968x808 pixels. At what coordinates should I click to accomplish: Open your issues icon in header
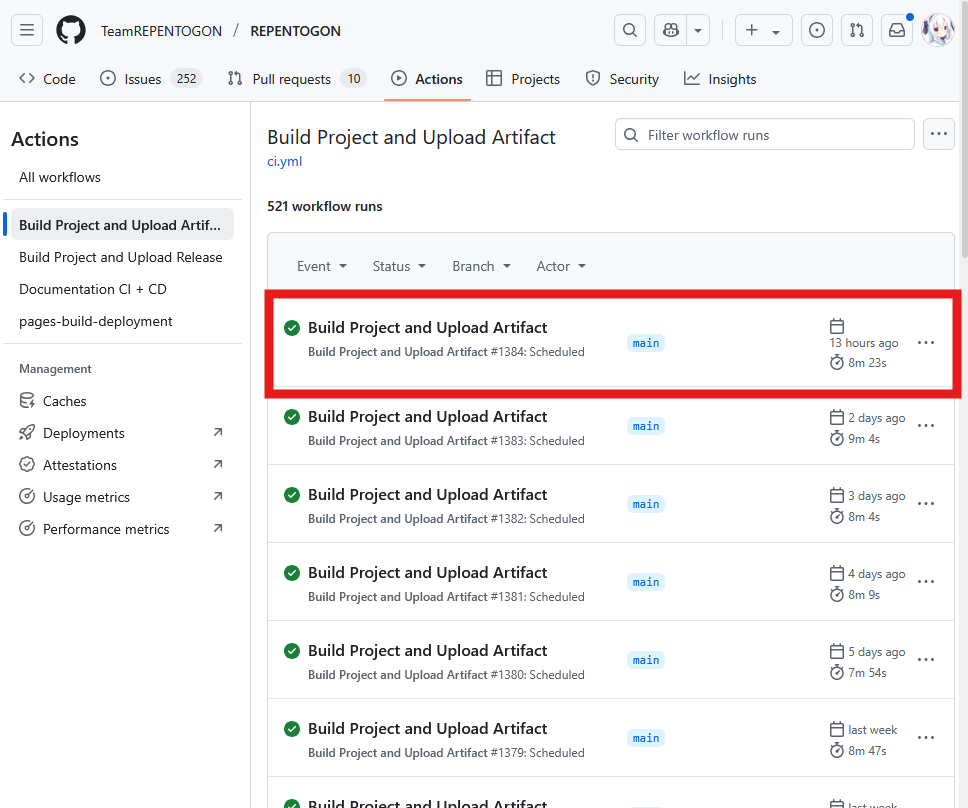tap(817, 30)
